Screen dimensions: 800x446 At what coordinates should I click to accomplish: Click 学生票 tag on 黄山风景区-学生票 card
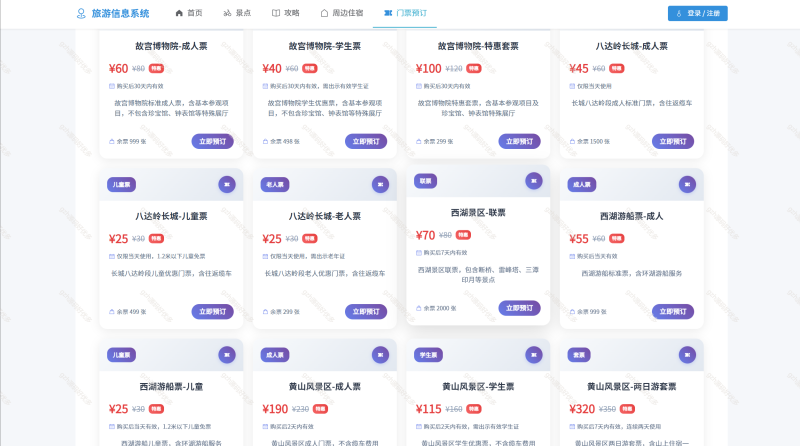click(429, 355)
